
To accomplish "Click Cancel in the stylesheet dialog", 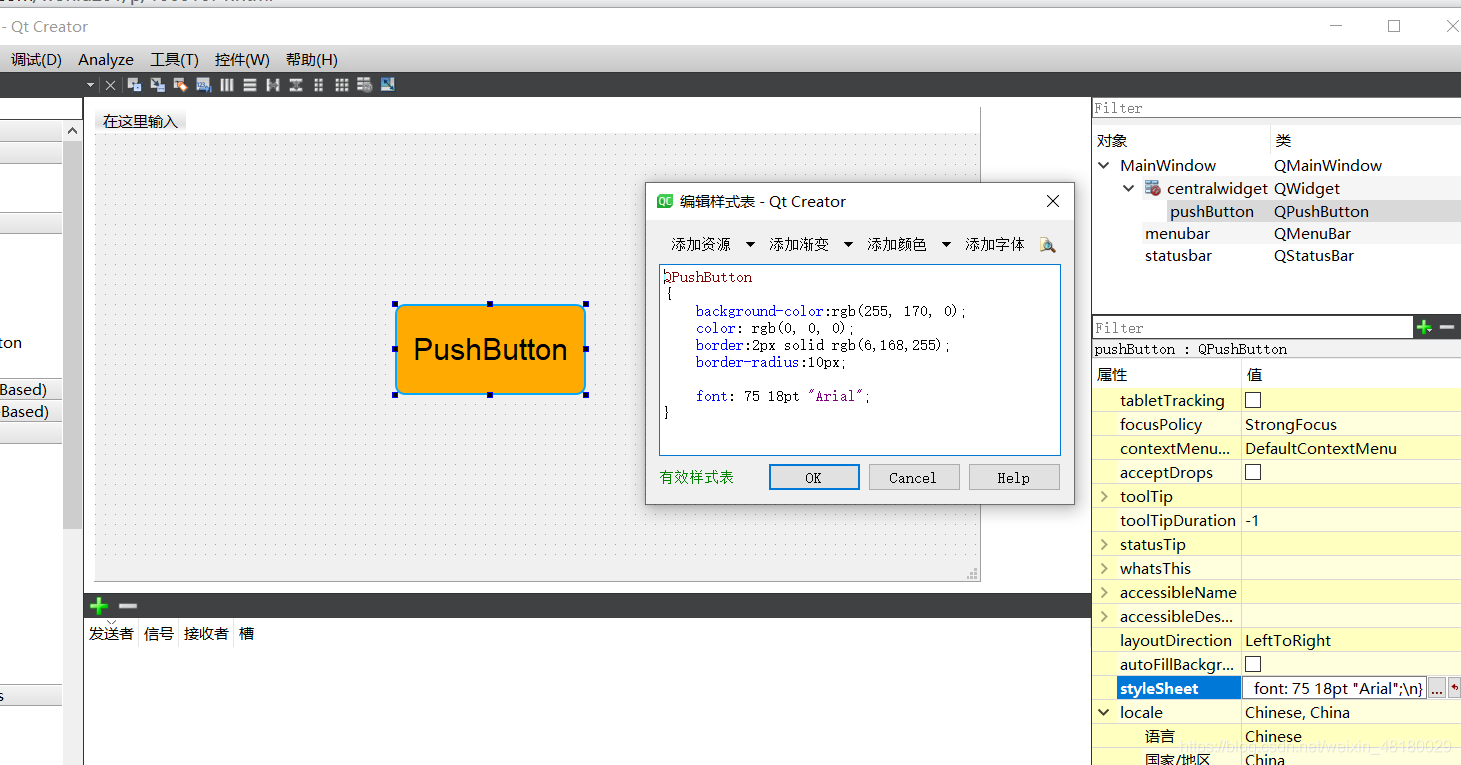I will tap(914, 477).
